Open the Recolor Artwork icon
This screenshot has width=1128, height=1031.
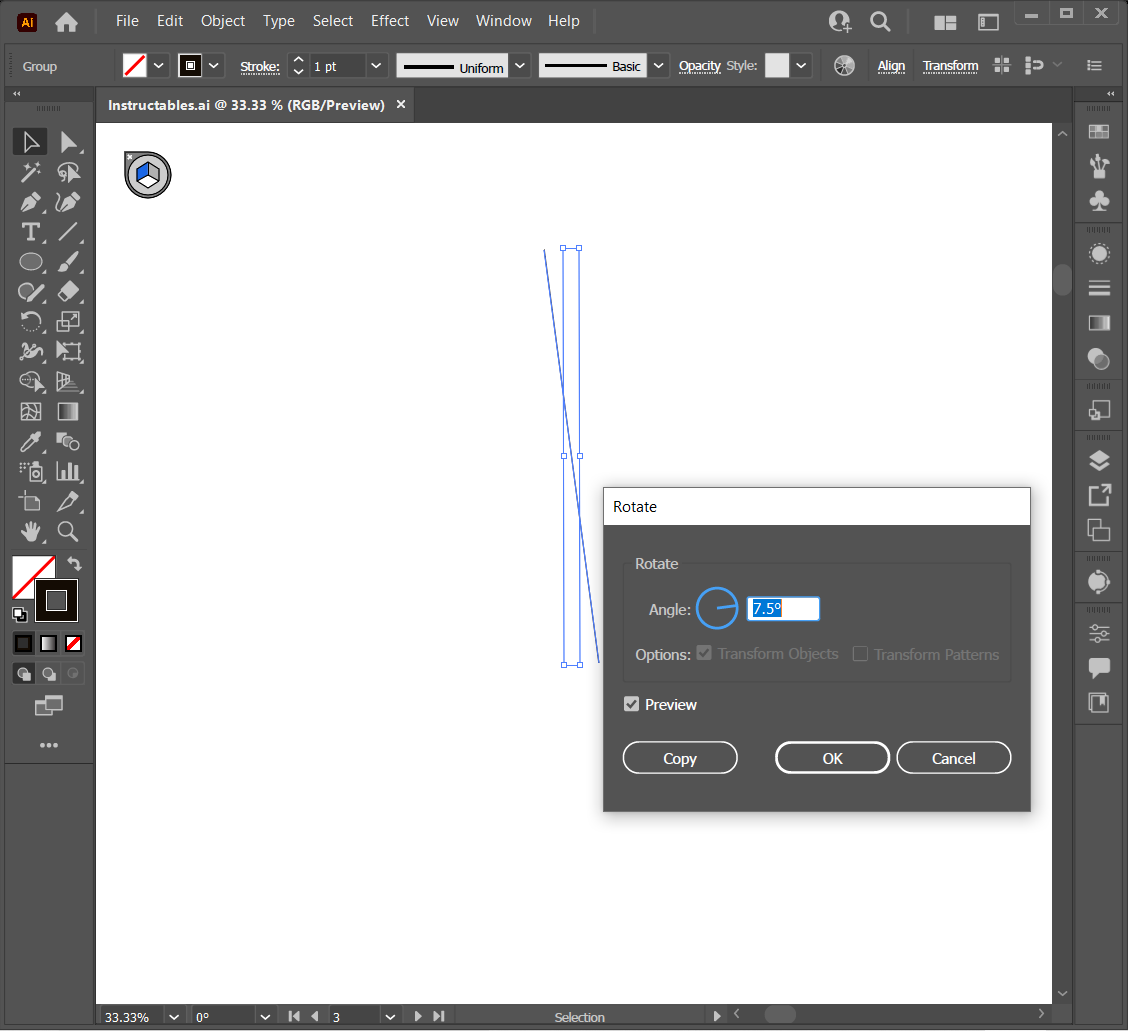[x=844, y=65]
